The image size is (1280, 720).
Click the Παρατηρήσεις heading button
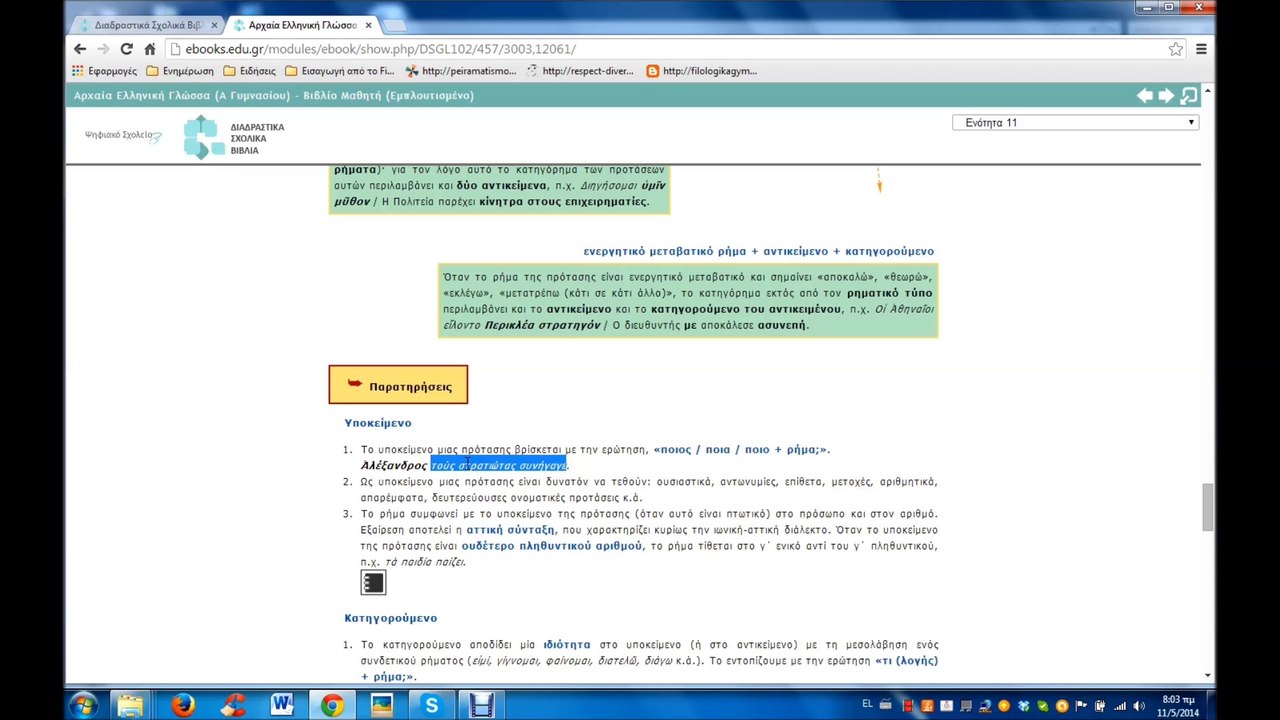coord(398,385)
